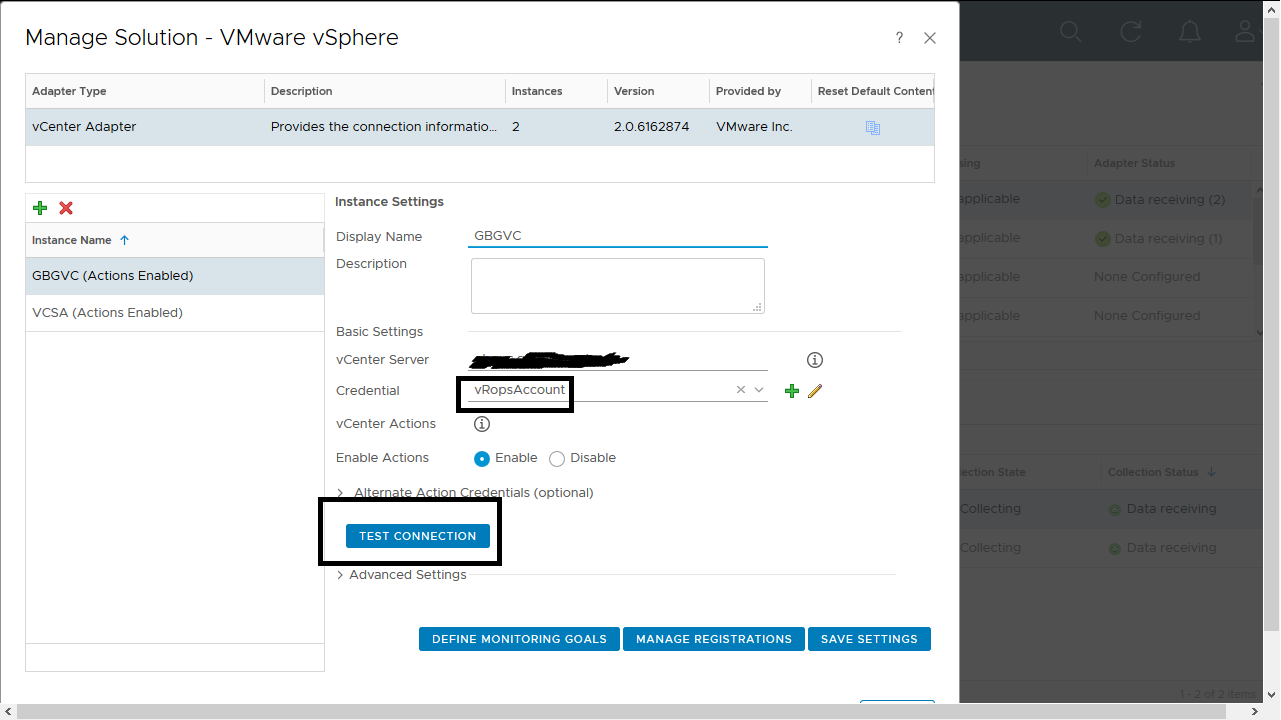Edit credential with the pencil icon
Image resolution: width=1281 pixels, height=720 pixels.
815,391
